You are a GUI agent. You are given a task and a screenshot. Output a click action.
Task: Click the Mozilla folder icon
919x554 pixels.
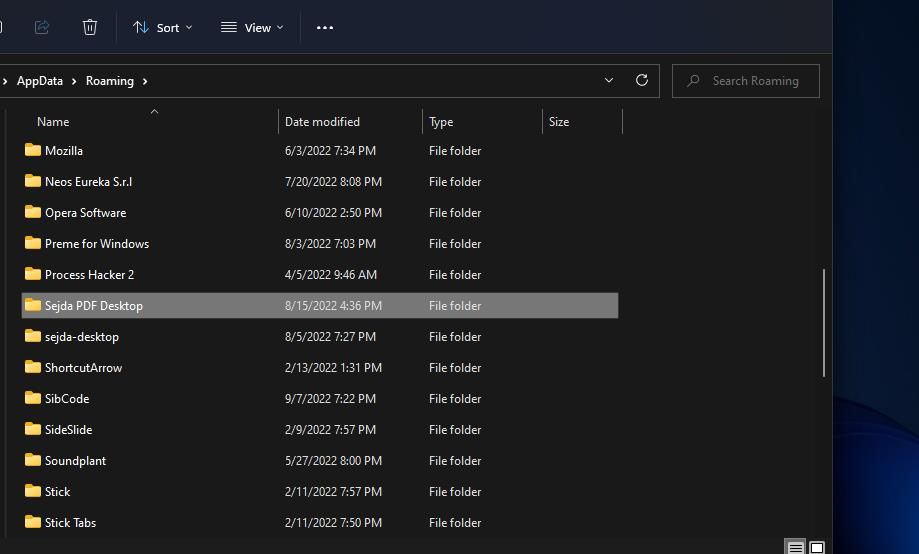pyautogui.click(x=33, y=150)
